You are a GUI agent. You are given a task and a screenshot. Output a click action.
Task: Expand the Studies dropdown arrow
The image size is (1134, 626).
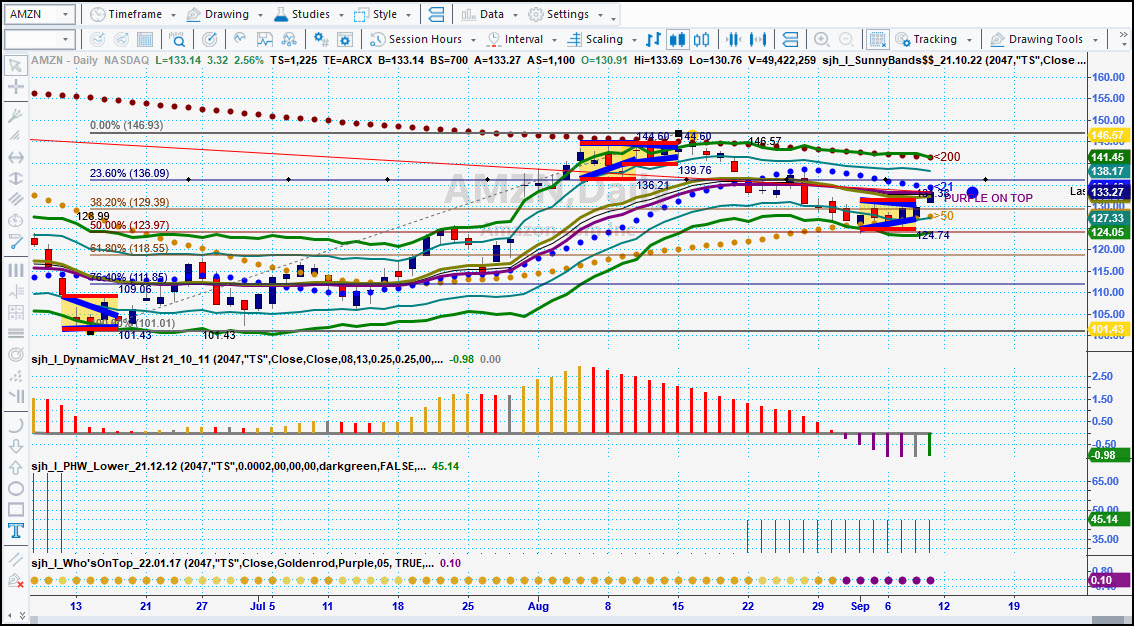click(x=340, y=15)
